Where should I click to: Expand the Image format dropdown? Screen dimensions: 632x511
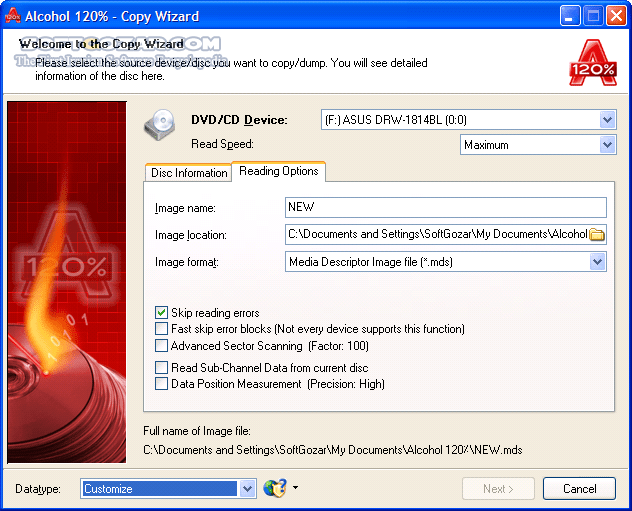(x=598, y=262)
